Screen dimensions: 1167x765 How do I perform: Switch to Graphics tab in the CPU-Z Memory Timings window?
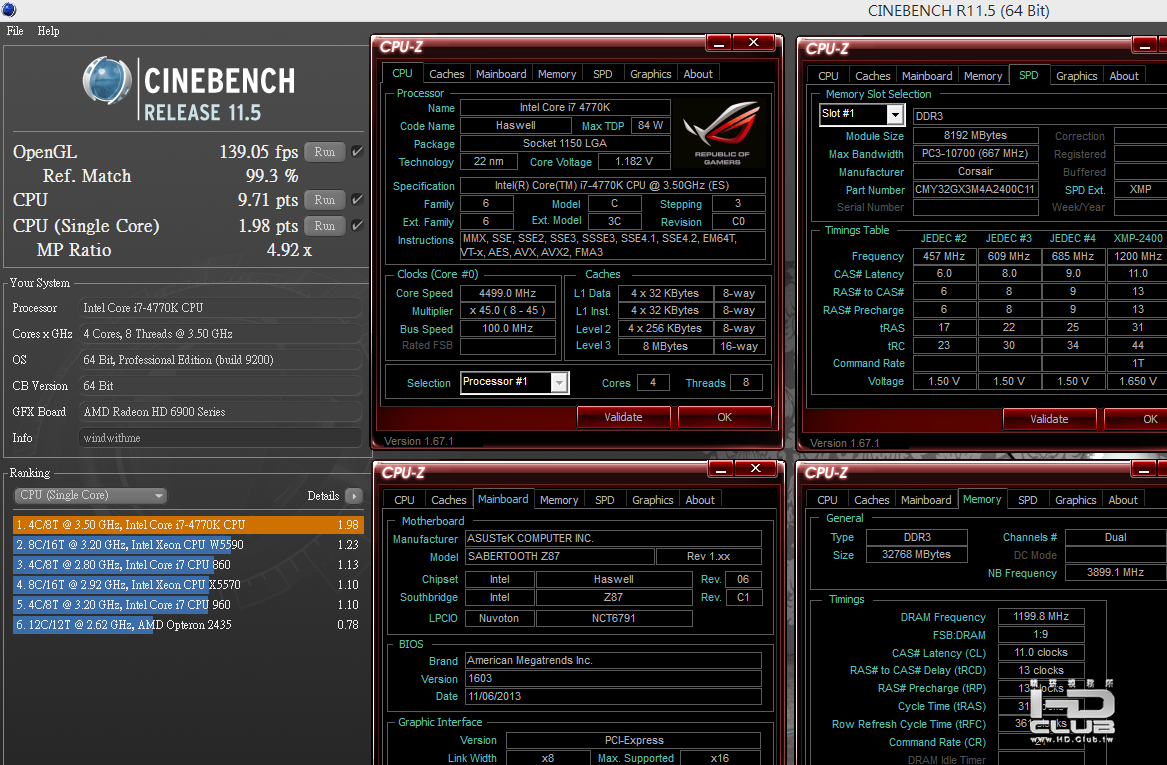[x=1075, y=501]
